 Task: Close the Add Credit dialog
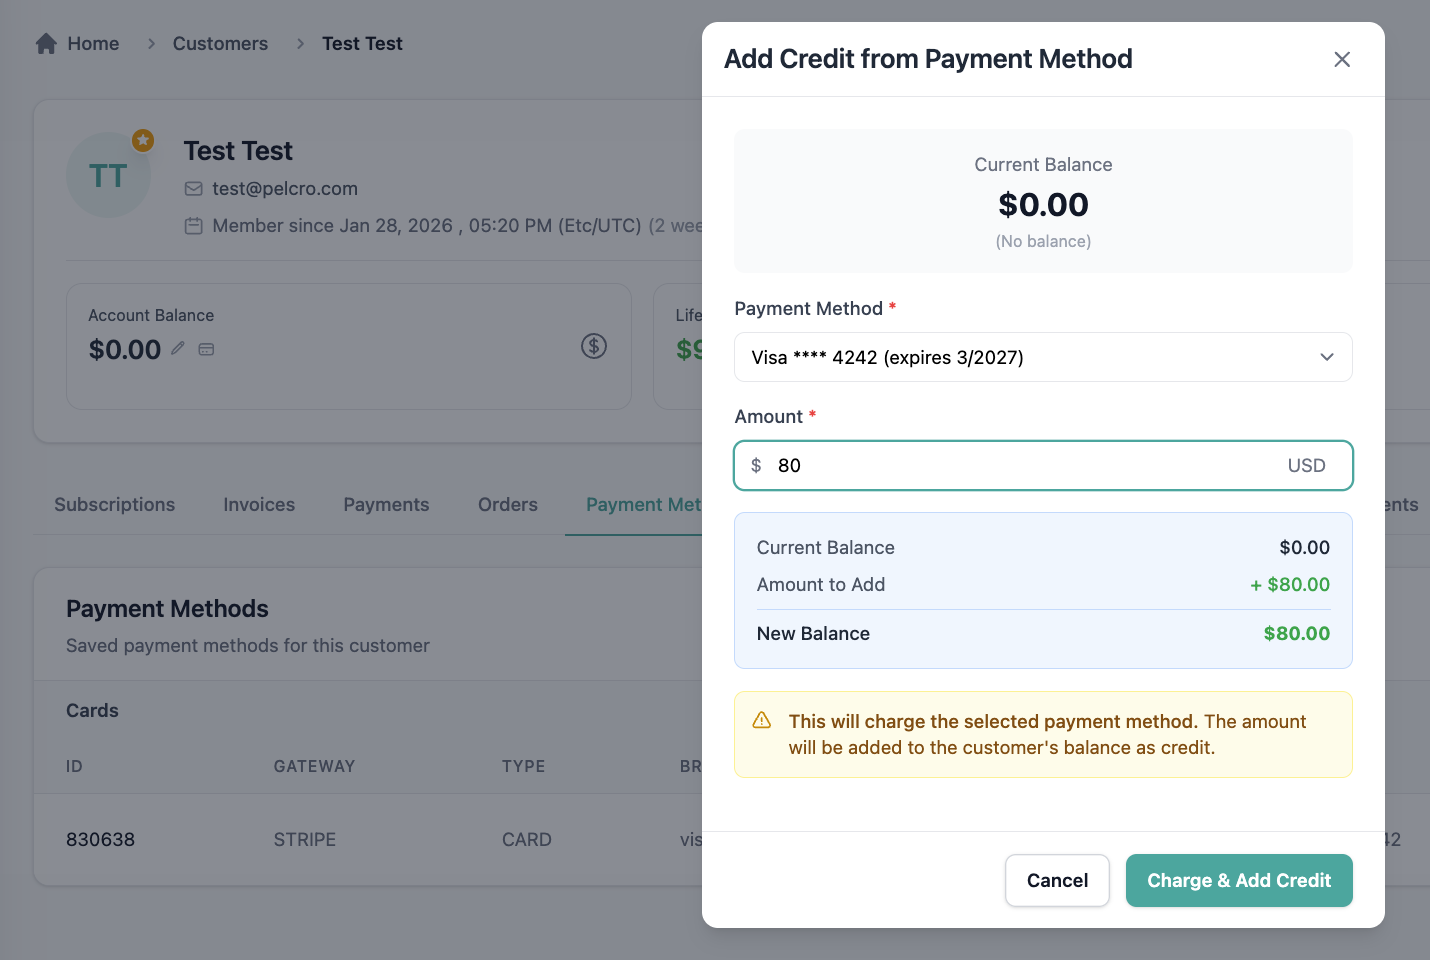click(x=1342, y=59)
